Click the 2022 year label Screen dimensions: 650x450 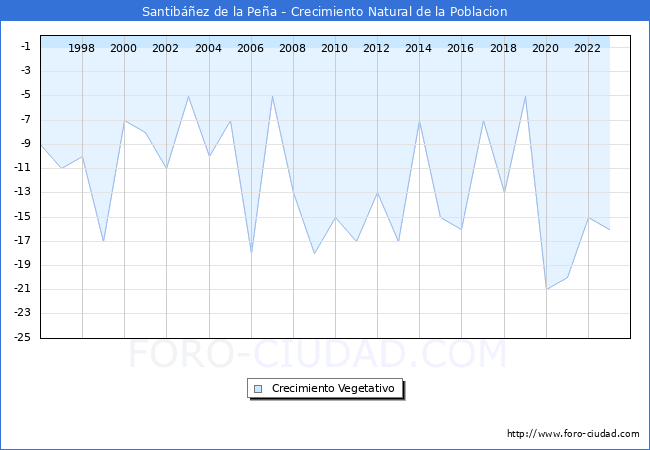587,48
